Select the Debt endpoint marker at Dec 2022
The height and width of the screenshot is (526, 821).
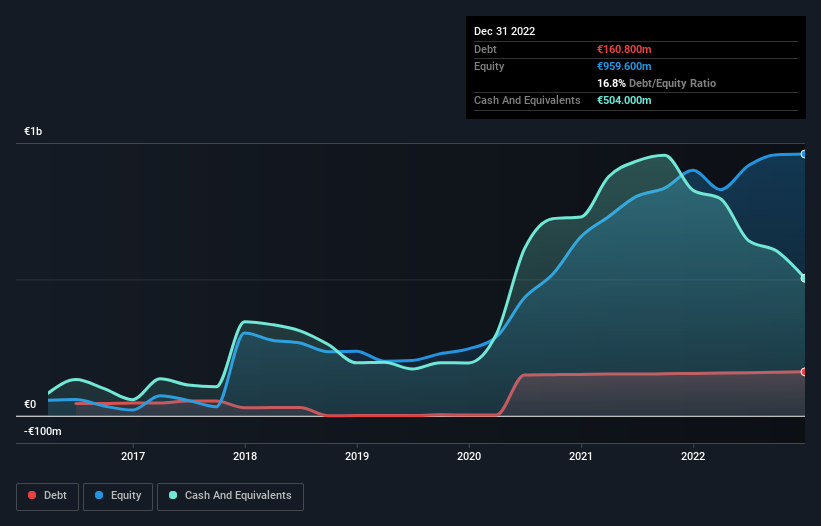[x=804, y=372]
